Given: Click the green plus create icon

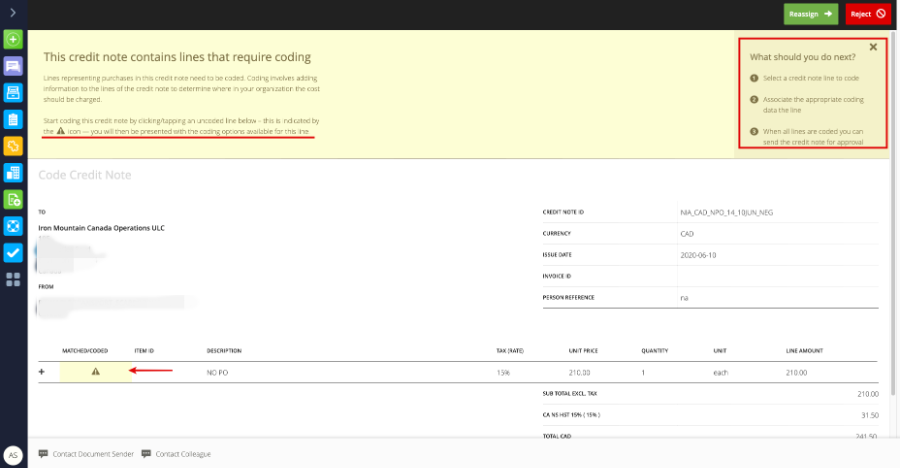Looking at the screenshot, I should [13, 40].
